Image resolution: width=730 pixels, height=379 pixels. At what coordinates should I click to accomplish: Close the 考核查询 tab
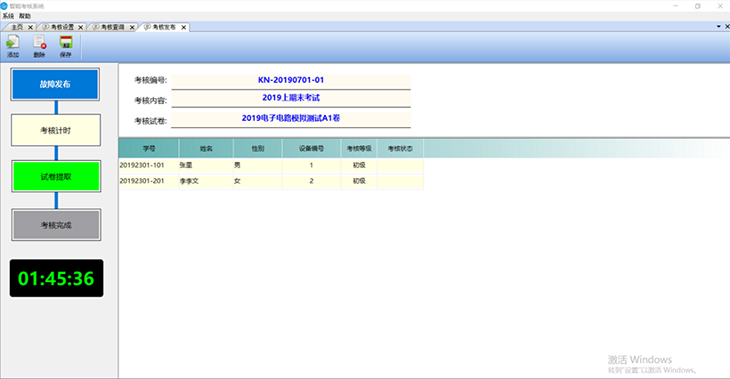(x=132, y=27)
